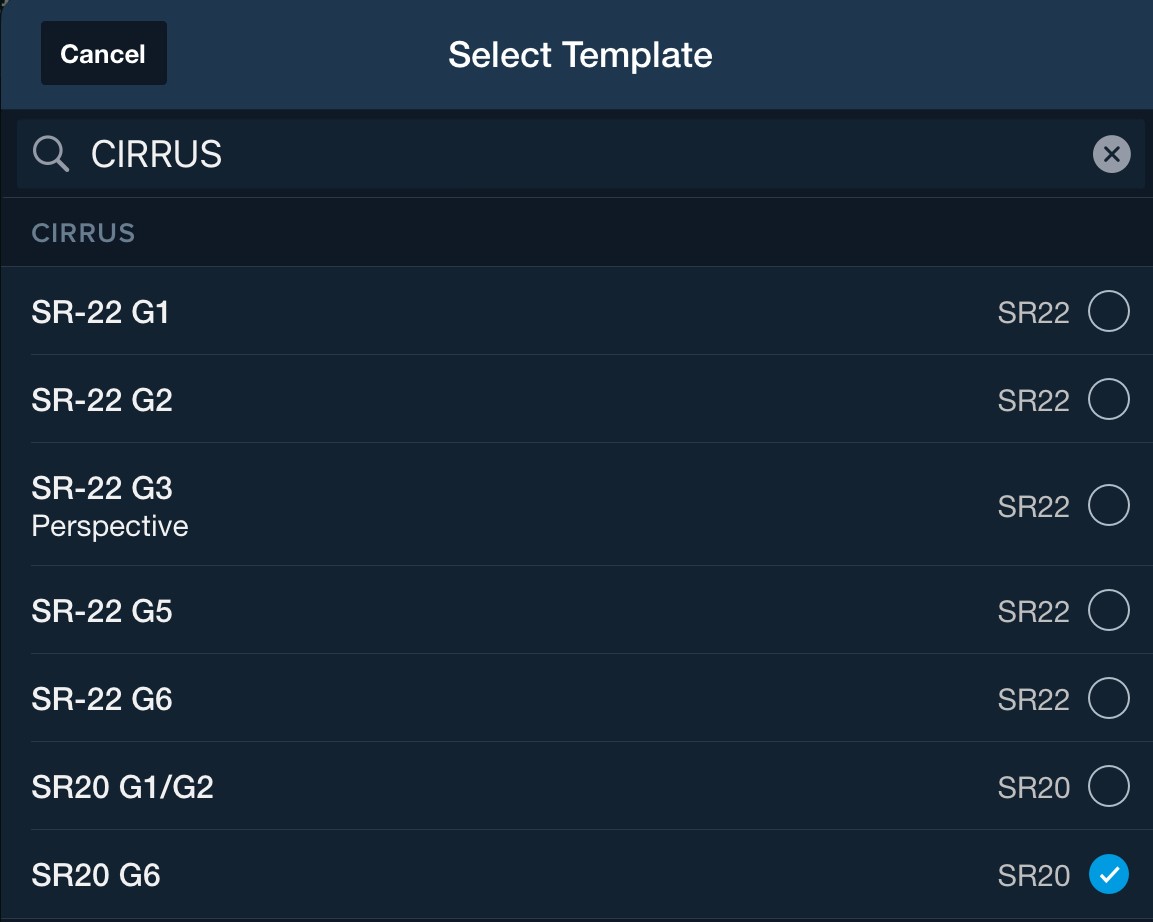The image size is (1153, 922).
Task: Clear the CIRRUS search text
Action: point(1111,154)
